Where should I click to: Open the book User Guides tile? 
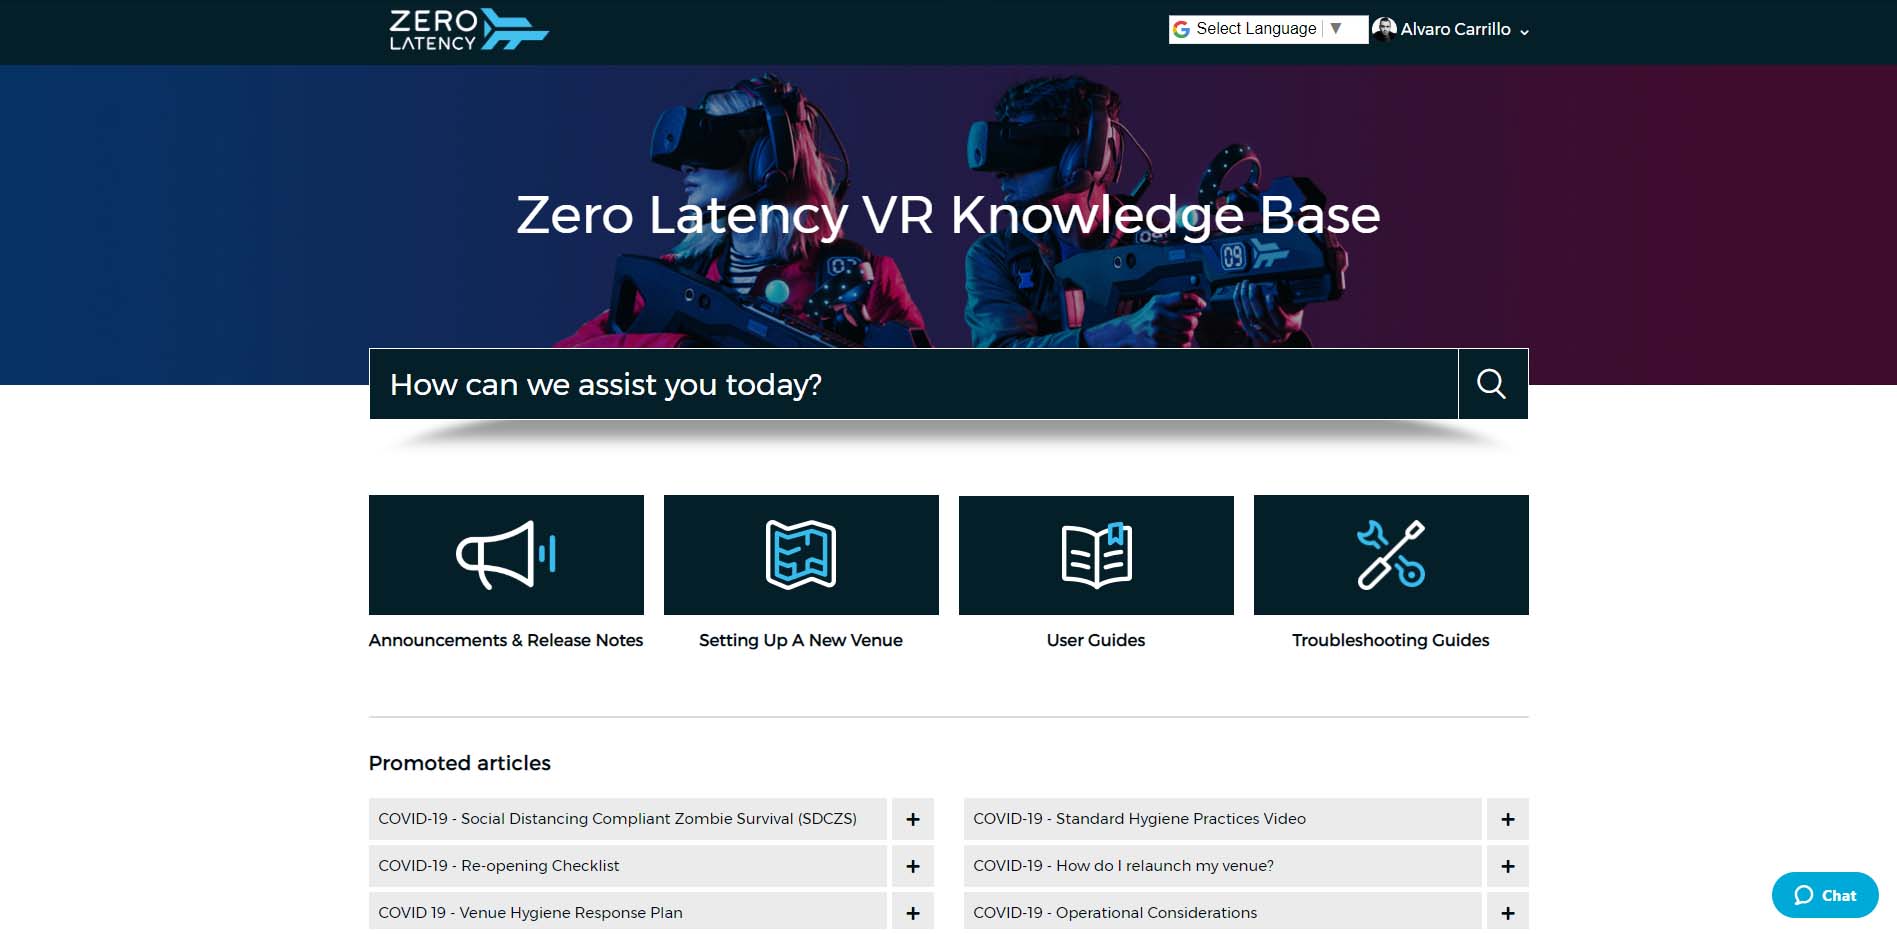click(x=1096, y=555)
